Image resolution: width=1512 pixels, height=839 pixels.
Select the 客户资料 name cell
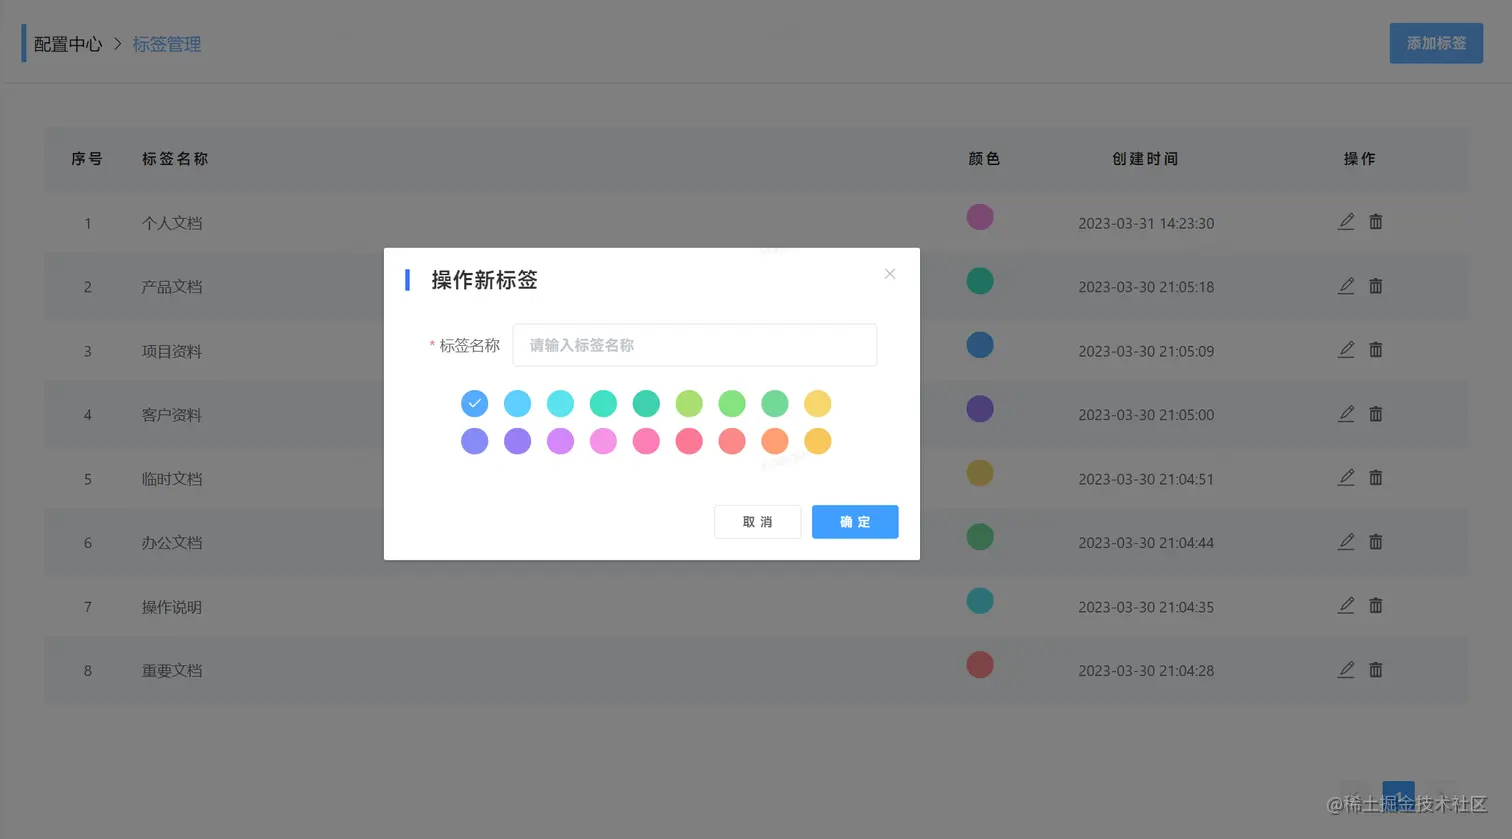click(x=172, y=415)
